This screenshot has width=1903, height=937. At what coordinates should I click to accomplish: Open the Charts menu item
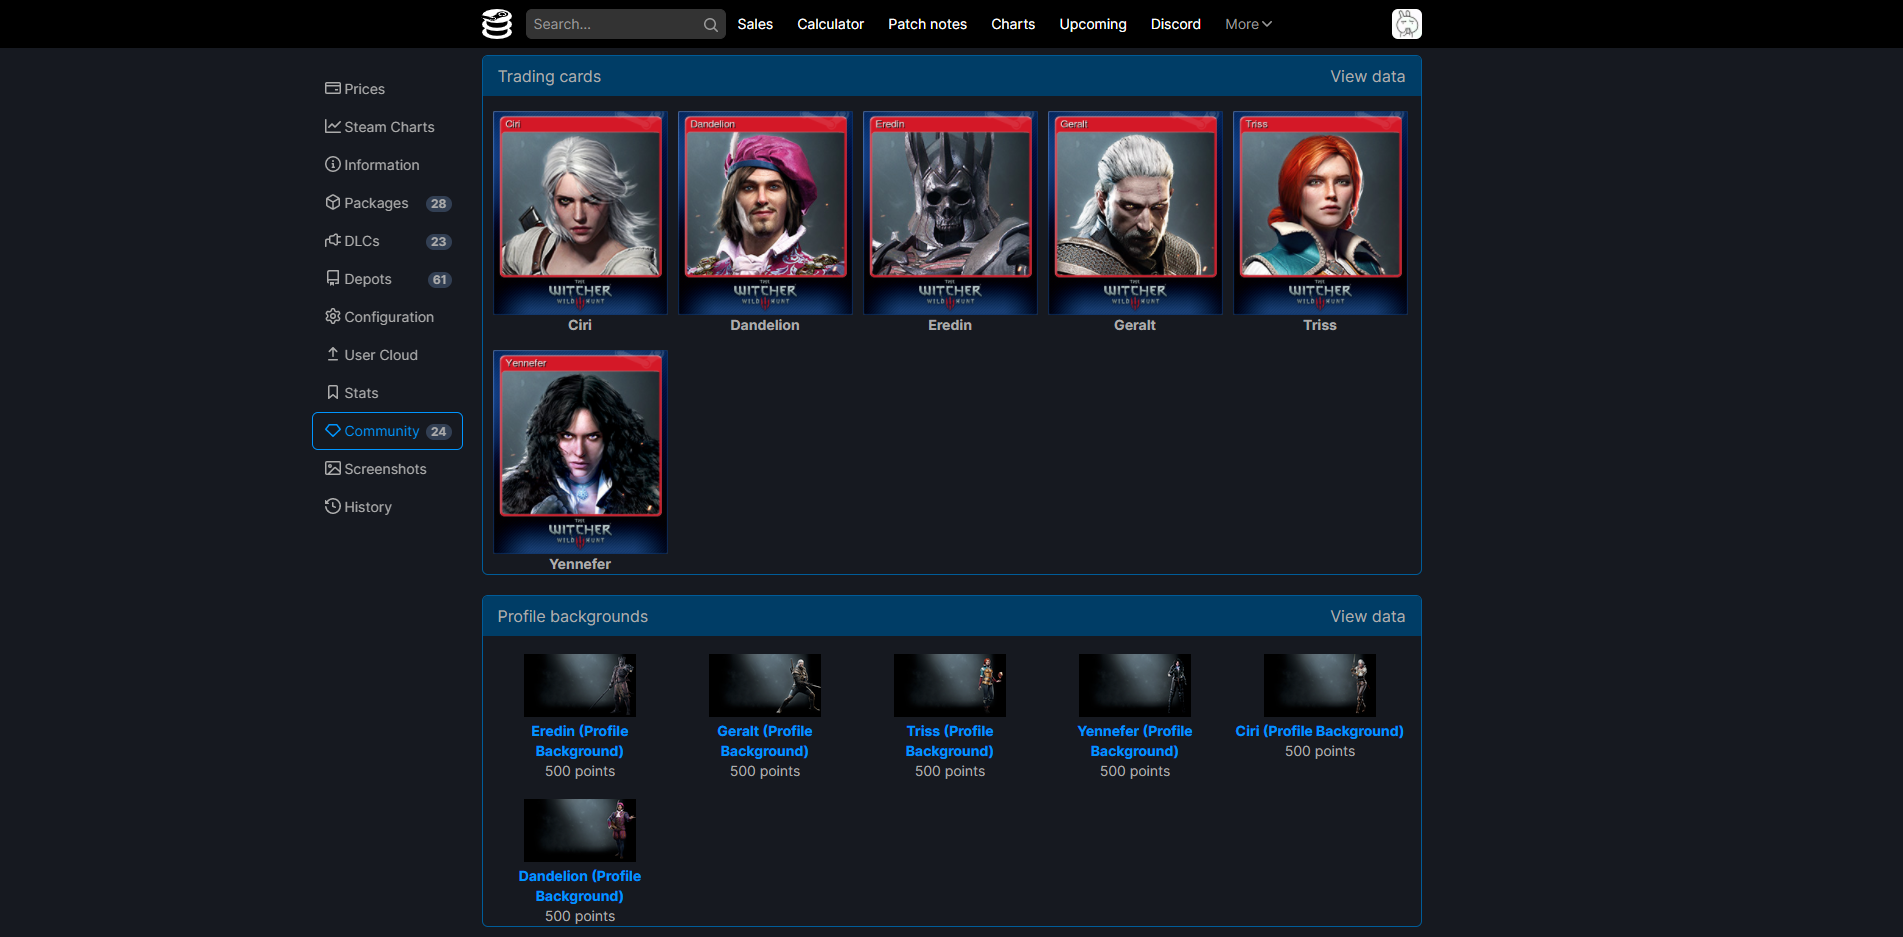point(1013,24)
